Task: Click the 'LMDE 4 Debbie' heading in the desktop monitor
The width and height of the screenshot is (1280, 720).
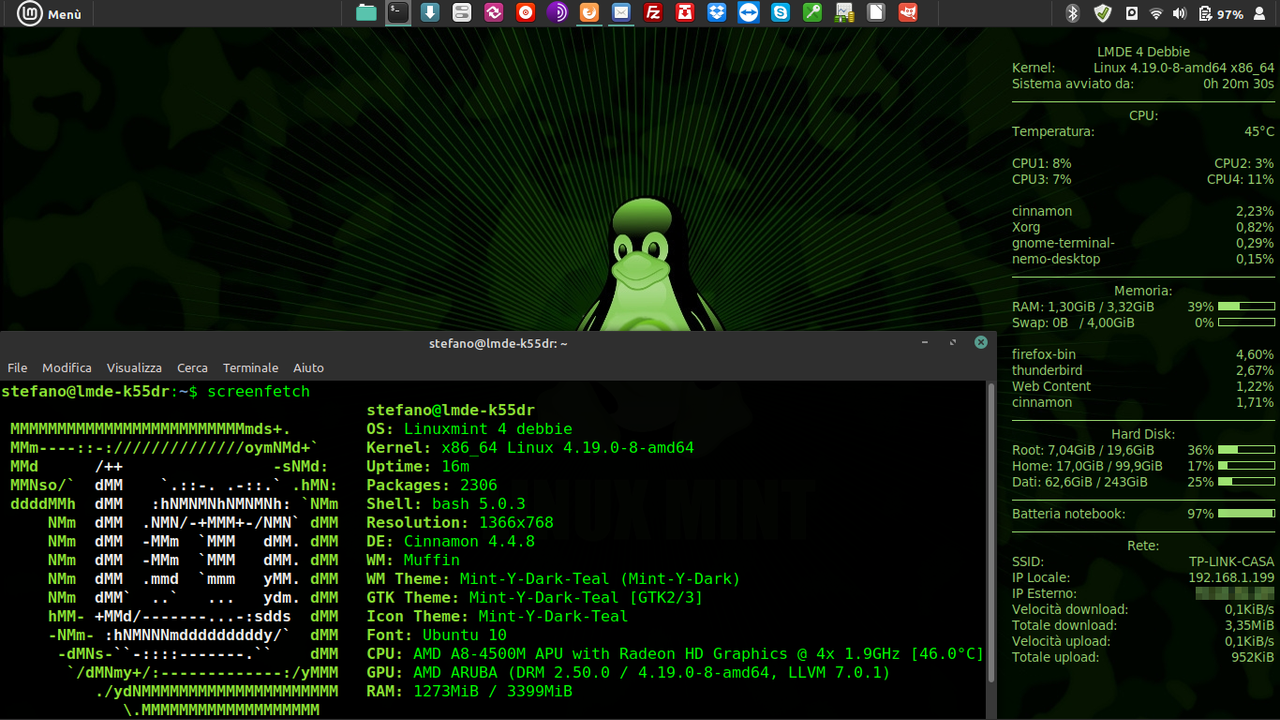Action: pos(1143,52)
